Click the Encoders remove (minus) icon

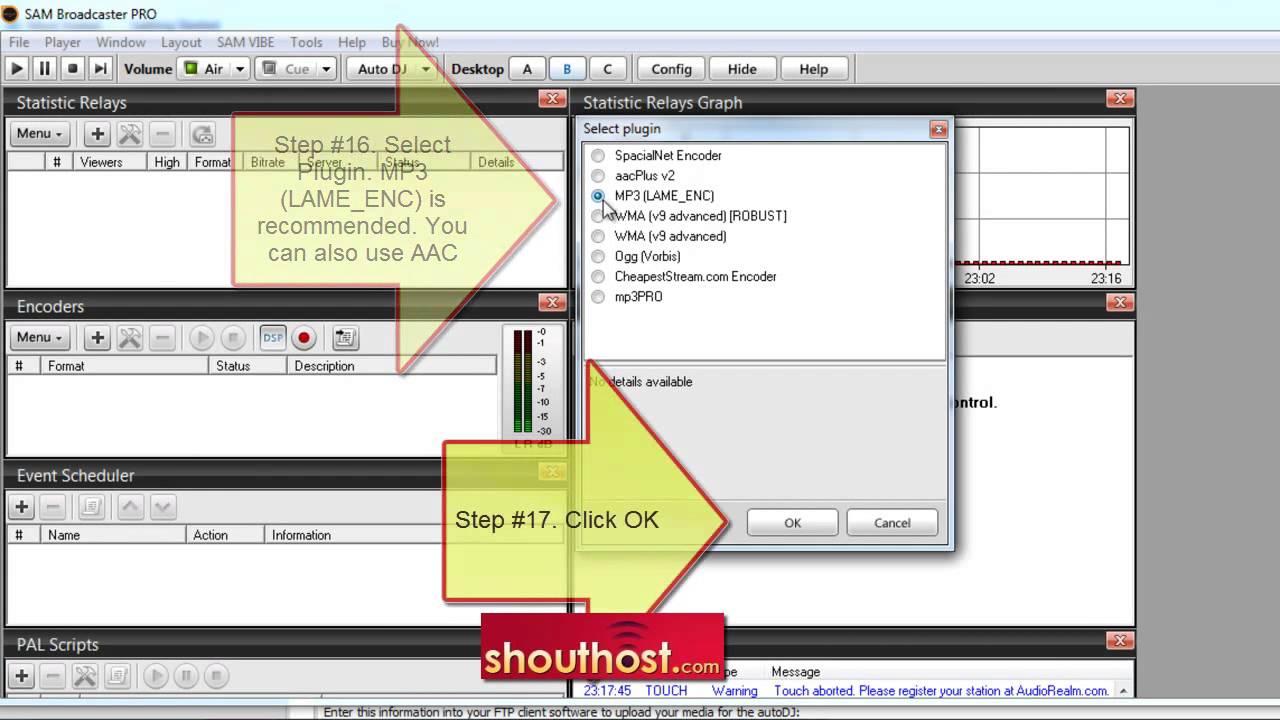163,337
